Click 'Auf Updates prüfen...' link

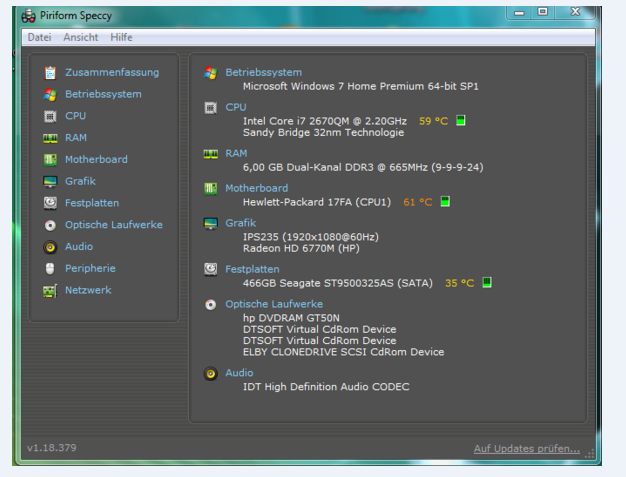click(527, 449)
